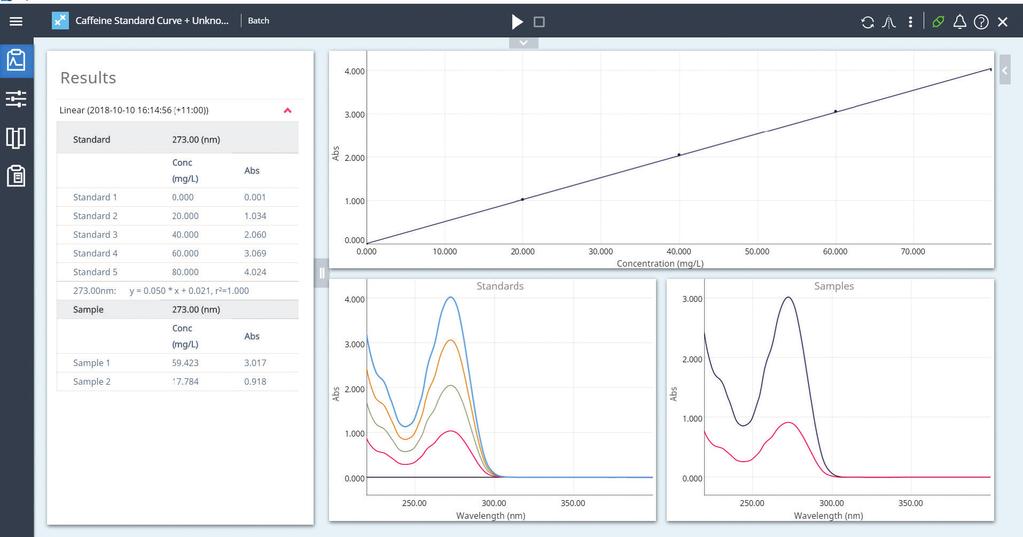Click the 20 mg/L calibration data point
Screen dimensions: 1023x537
[523, 199]
